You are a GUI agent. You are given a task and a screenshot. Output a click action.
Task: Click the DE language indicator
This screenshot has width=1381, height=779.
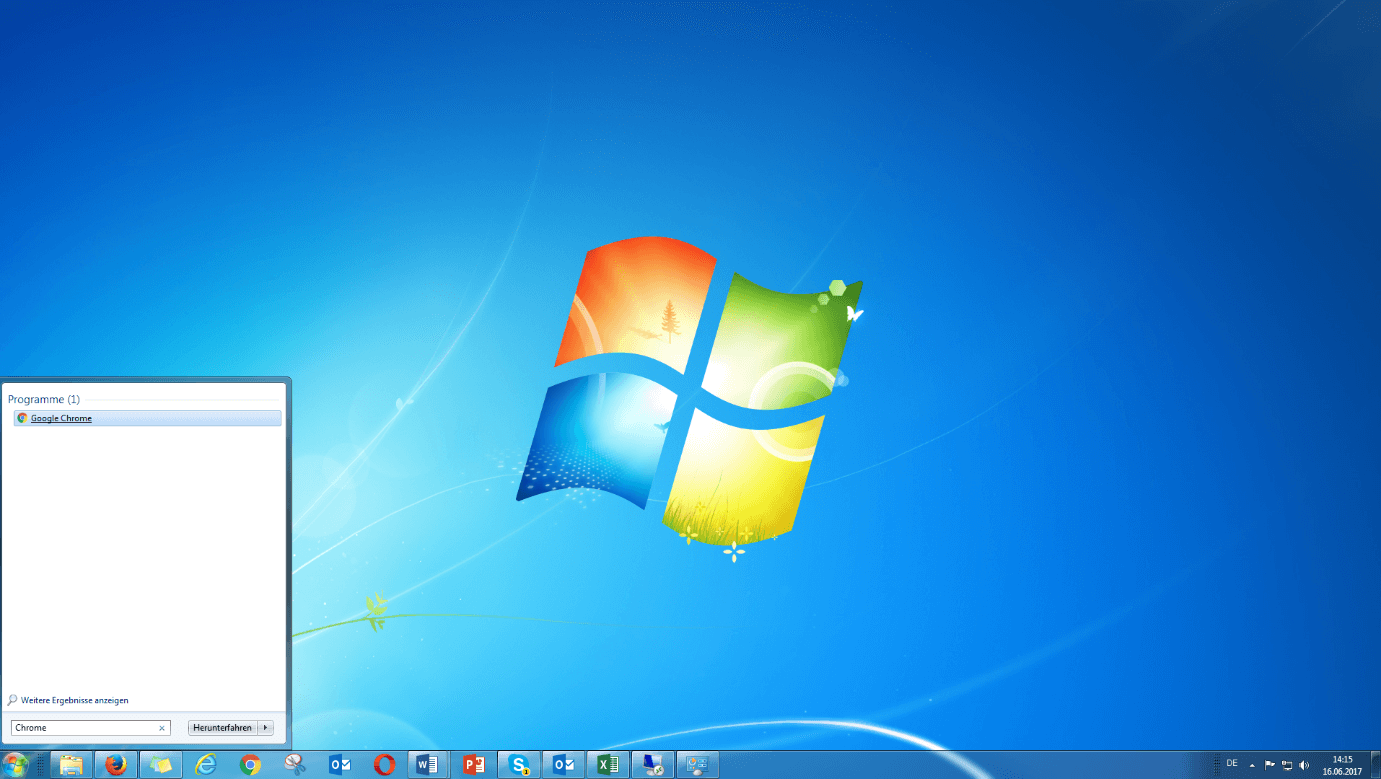click(x=1232, y=764)
